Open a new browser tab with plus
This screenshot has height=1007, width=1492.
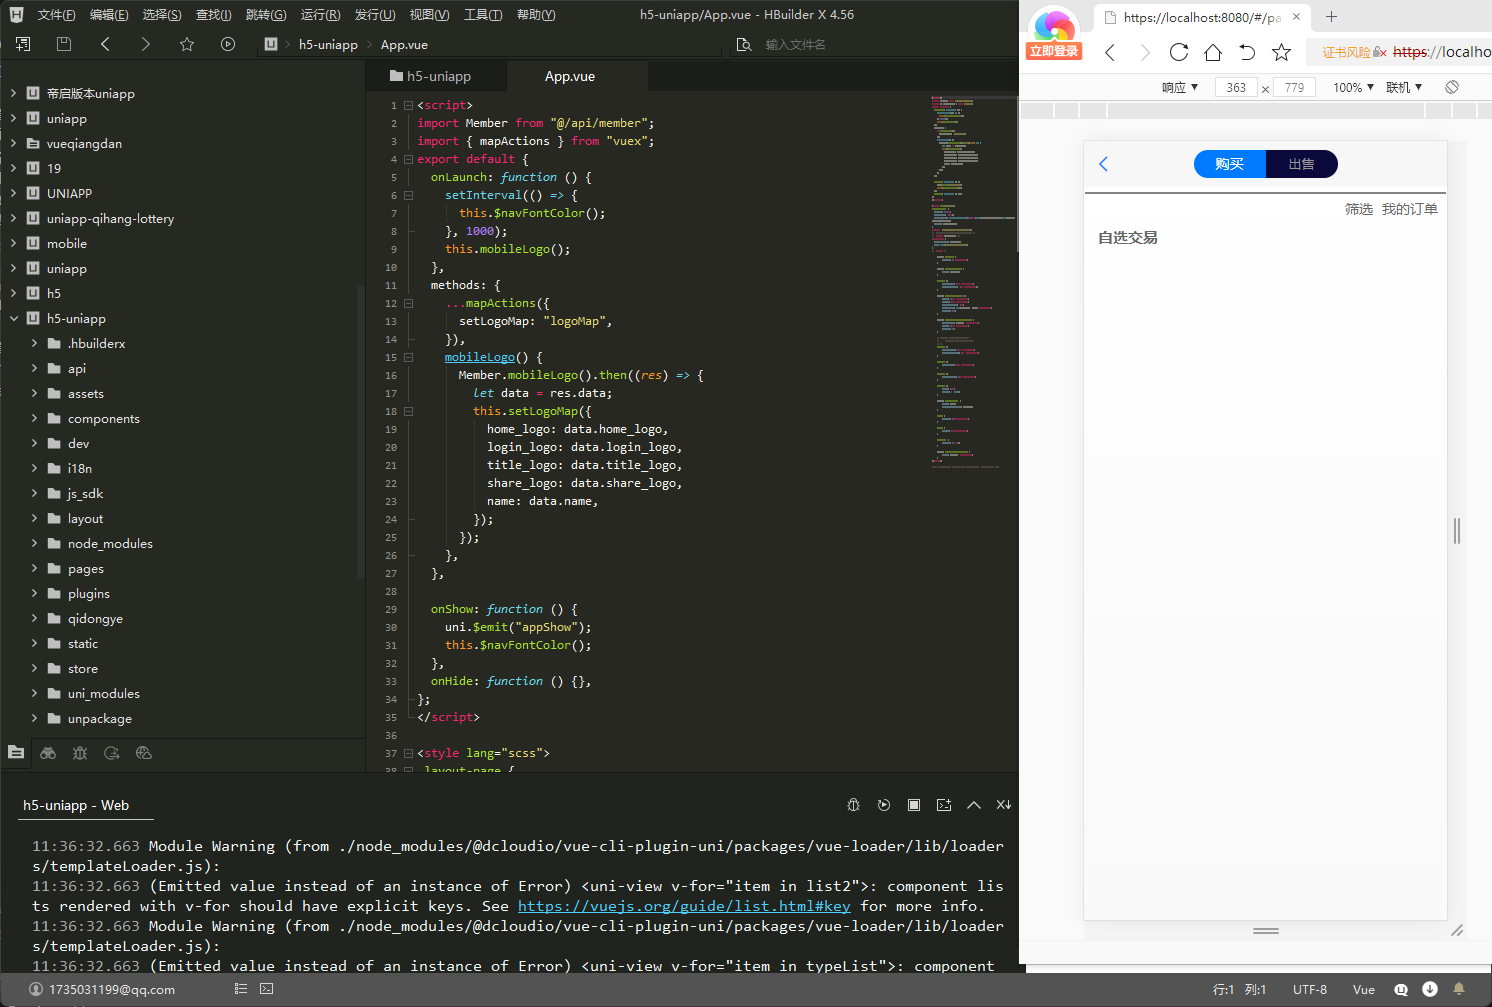pos(1331,16)
